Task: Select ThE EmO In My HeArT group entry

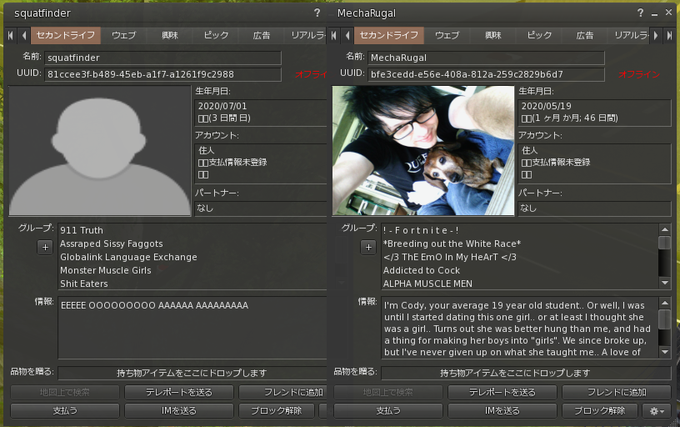Action: click(450, 257)
